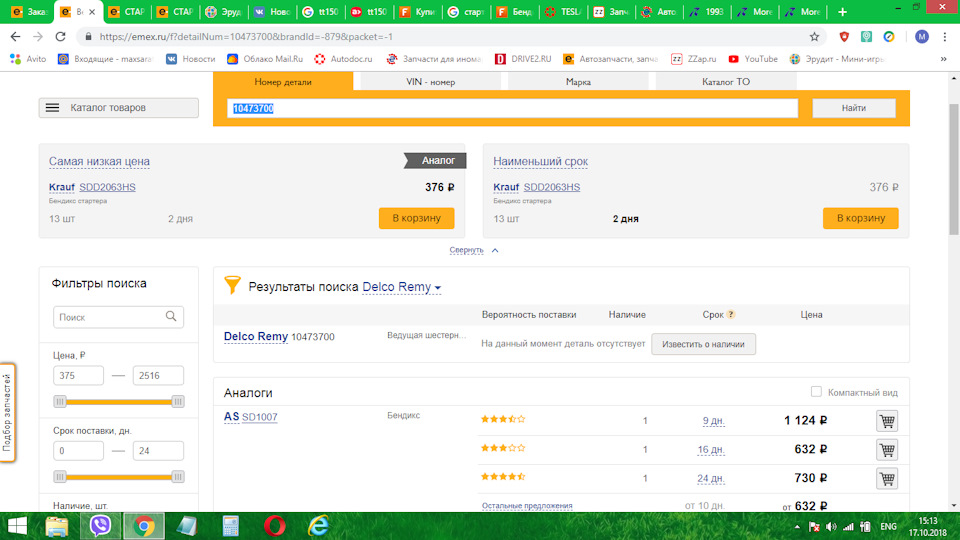This screenshot has width=960, height=540.
Task: Open the Avito bookmark
Action: coord(28,59)
